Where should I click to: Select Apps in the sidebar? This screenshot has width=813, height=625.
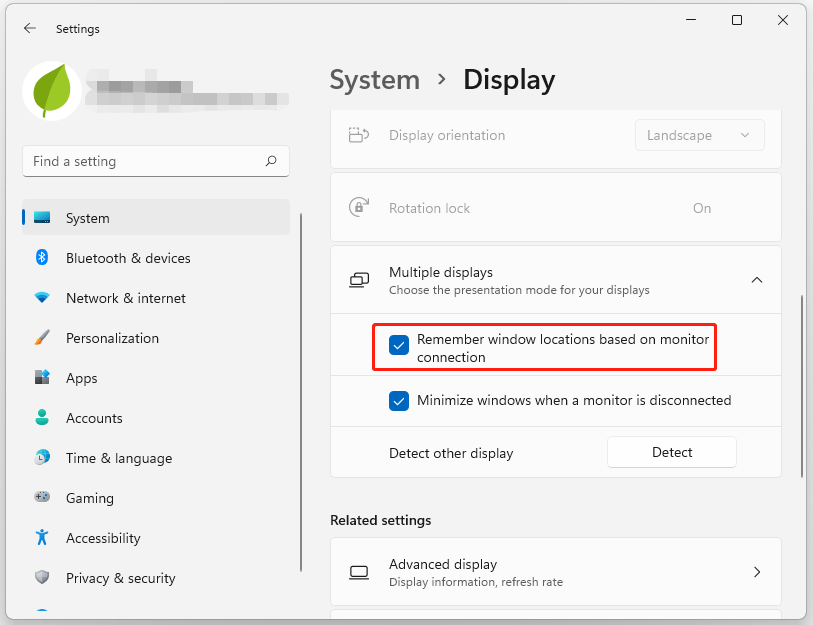[x=82, y=378]
